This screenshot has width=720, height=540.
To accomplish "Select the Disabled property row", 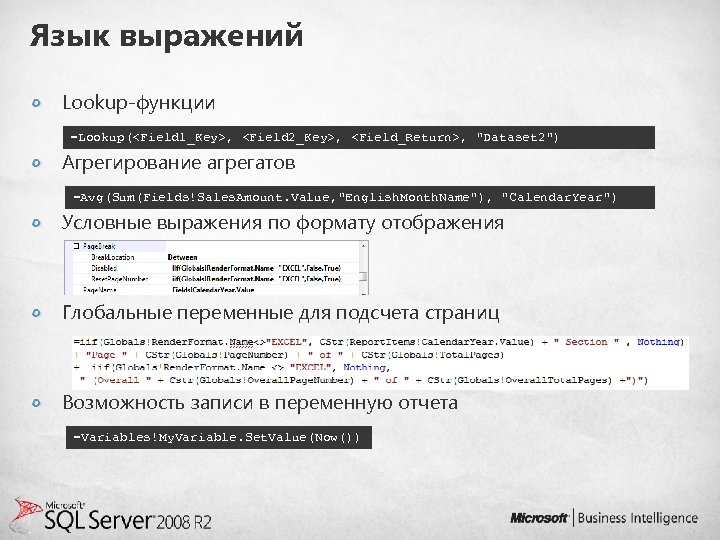I will pyautogui.click(x=216, y=268).
